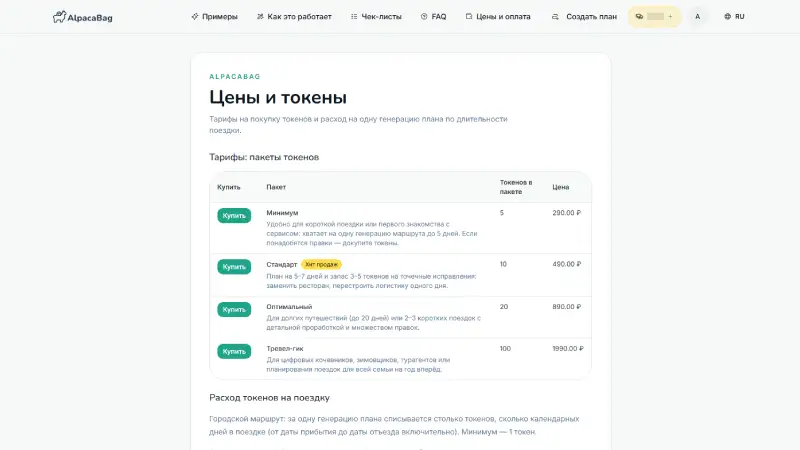The image size is (800, 450).
Task: Buy the Стандарт token package
Action: (234, 267)
